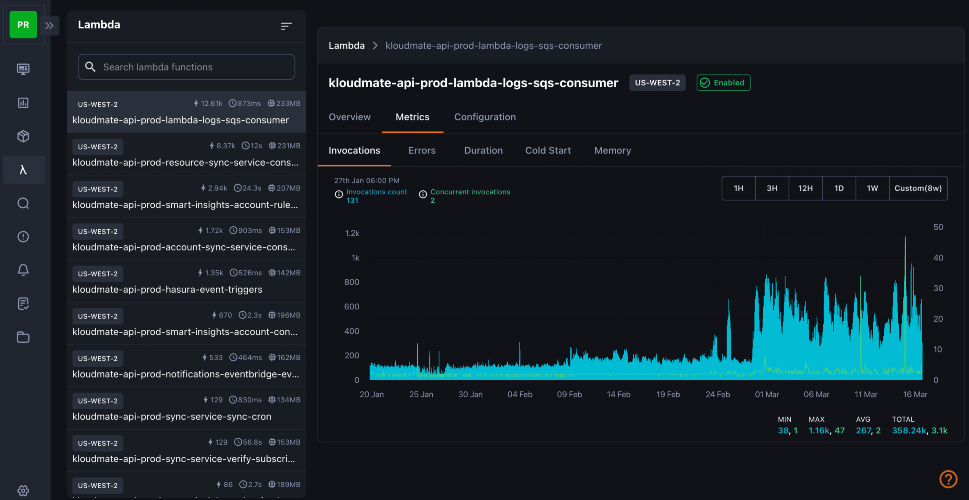The height and width of the screenshot is (500, 969).
Task: Click the 12.61k invocations value on first row
Action: 208,104
